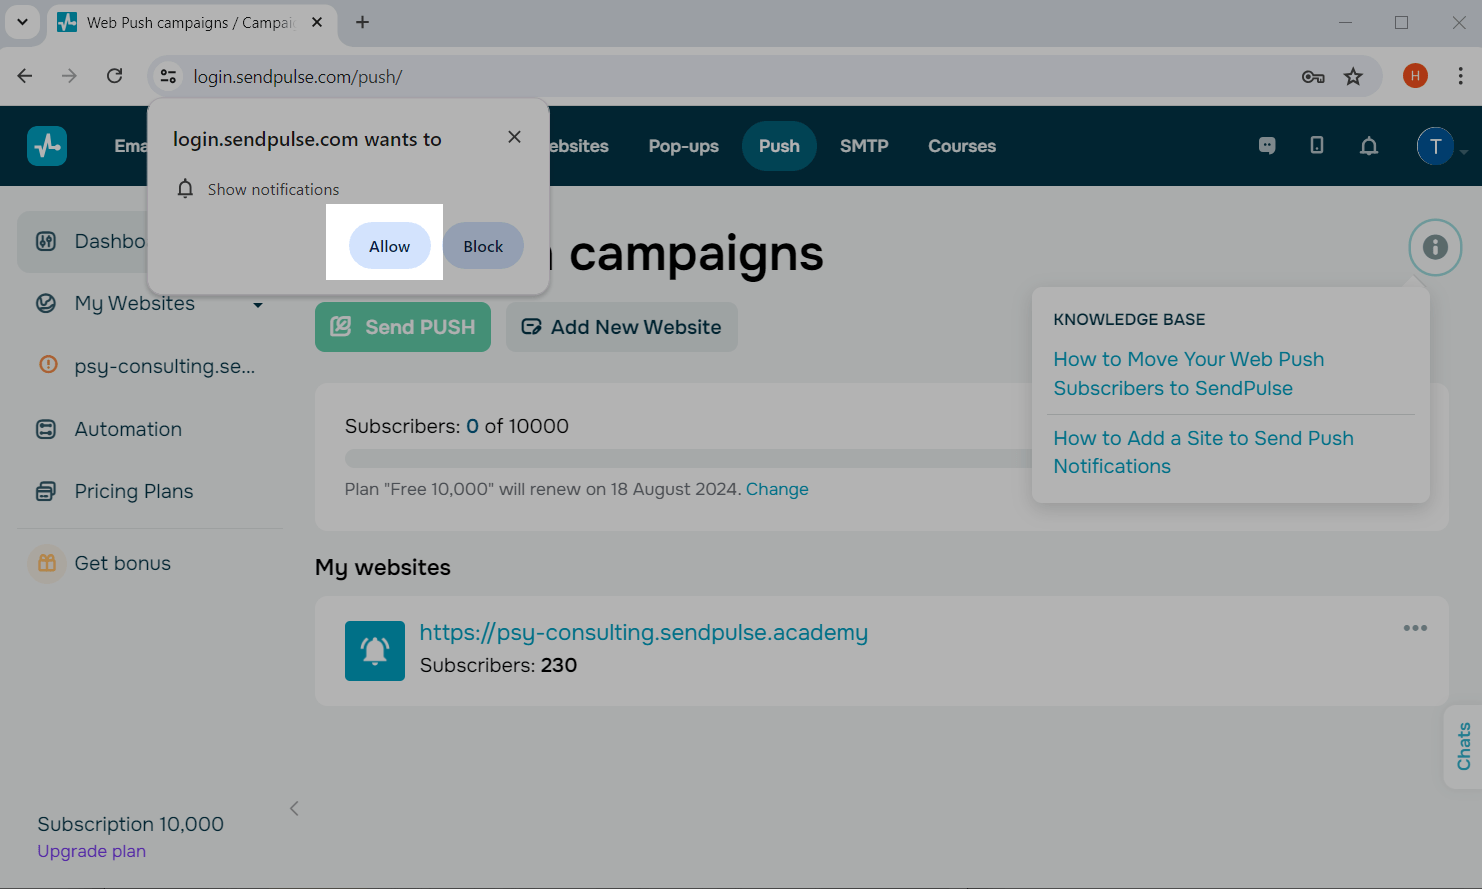This screenshot has height=889, width=1482.
Task: Expand the My Websites dropdown arrow
Action: pos(258,304)
